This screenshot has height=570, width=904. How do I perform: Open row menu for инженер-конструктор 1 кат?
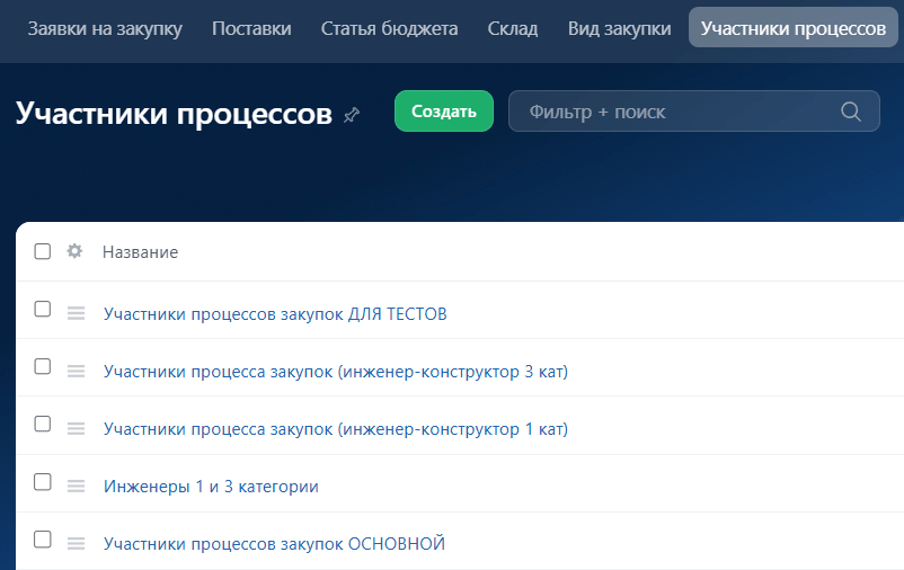[x=76, y=428]
